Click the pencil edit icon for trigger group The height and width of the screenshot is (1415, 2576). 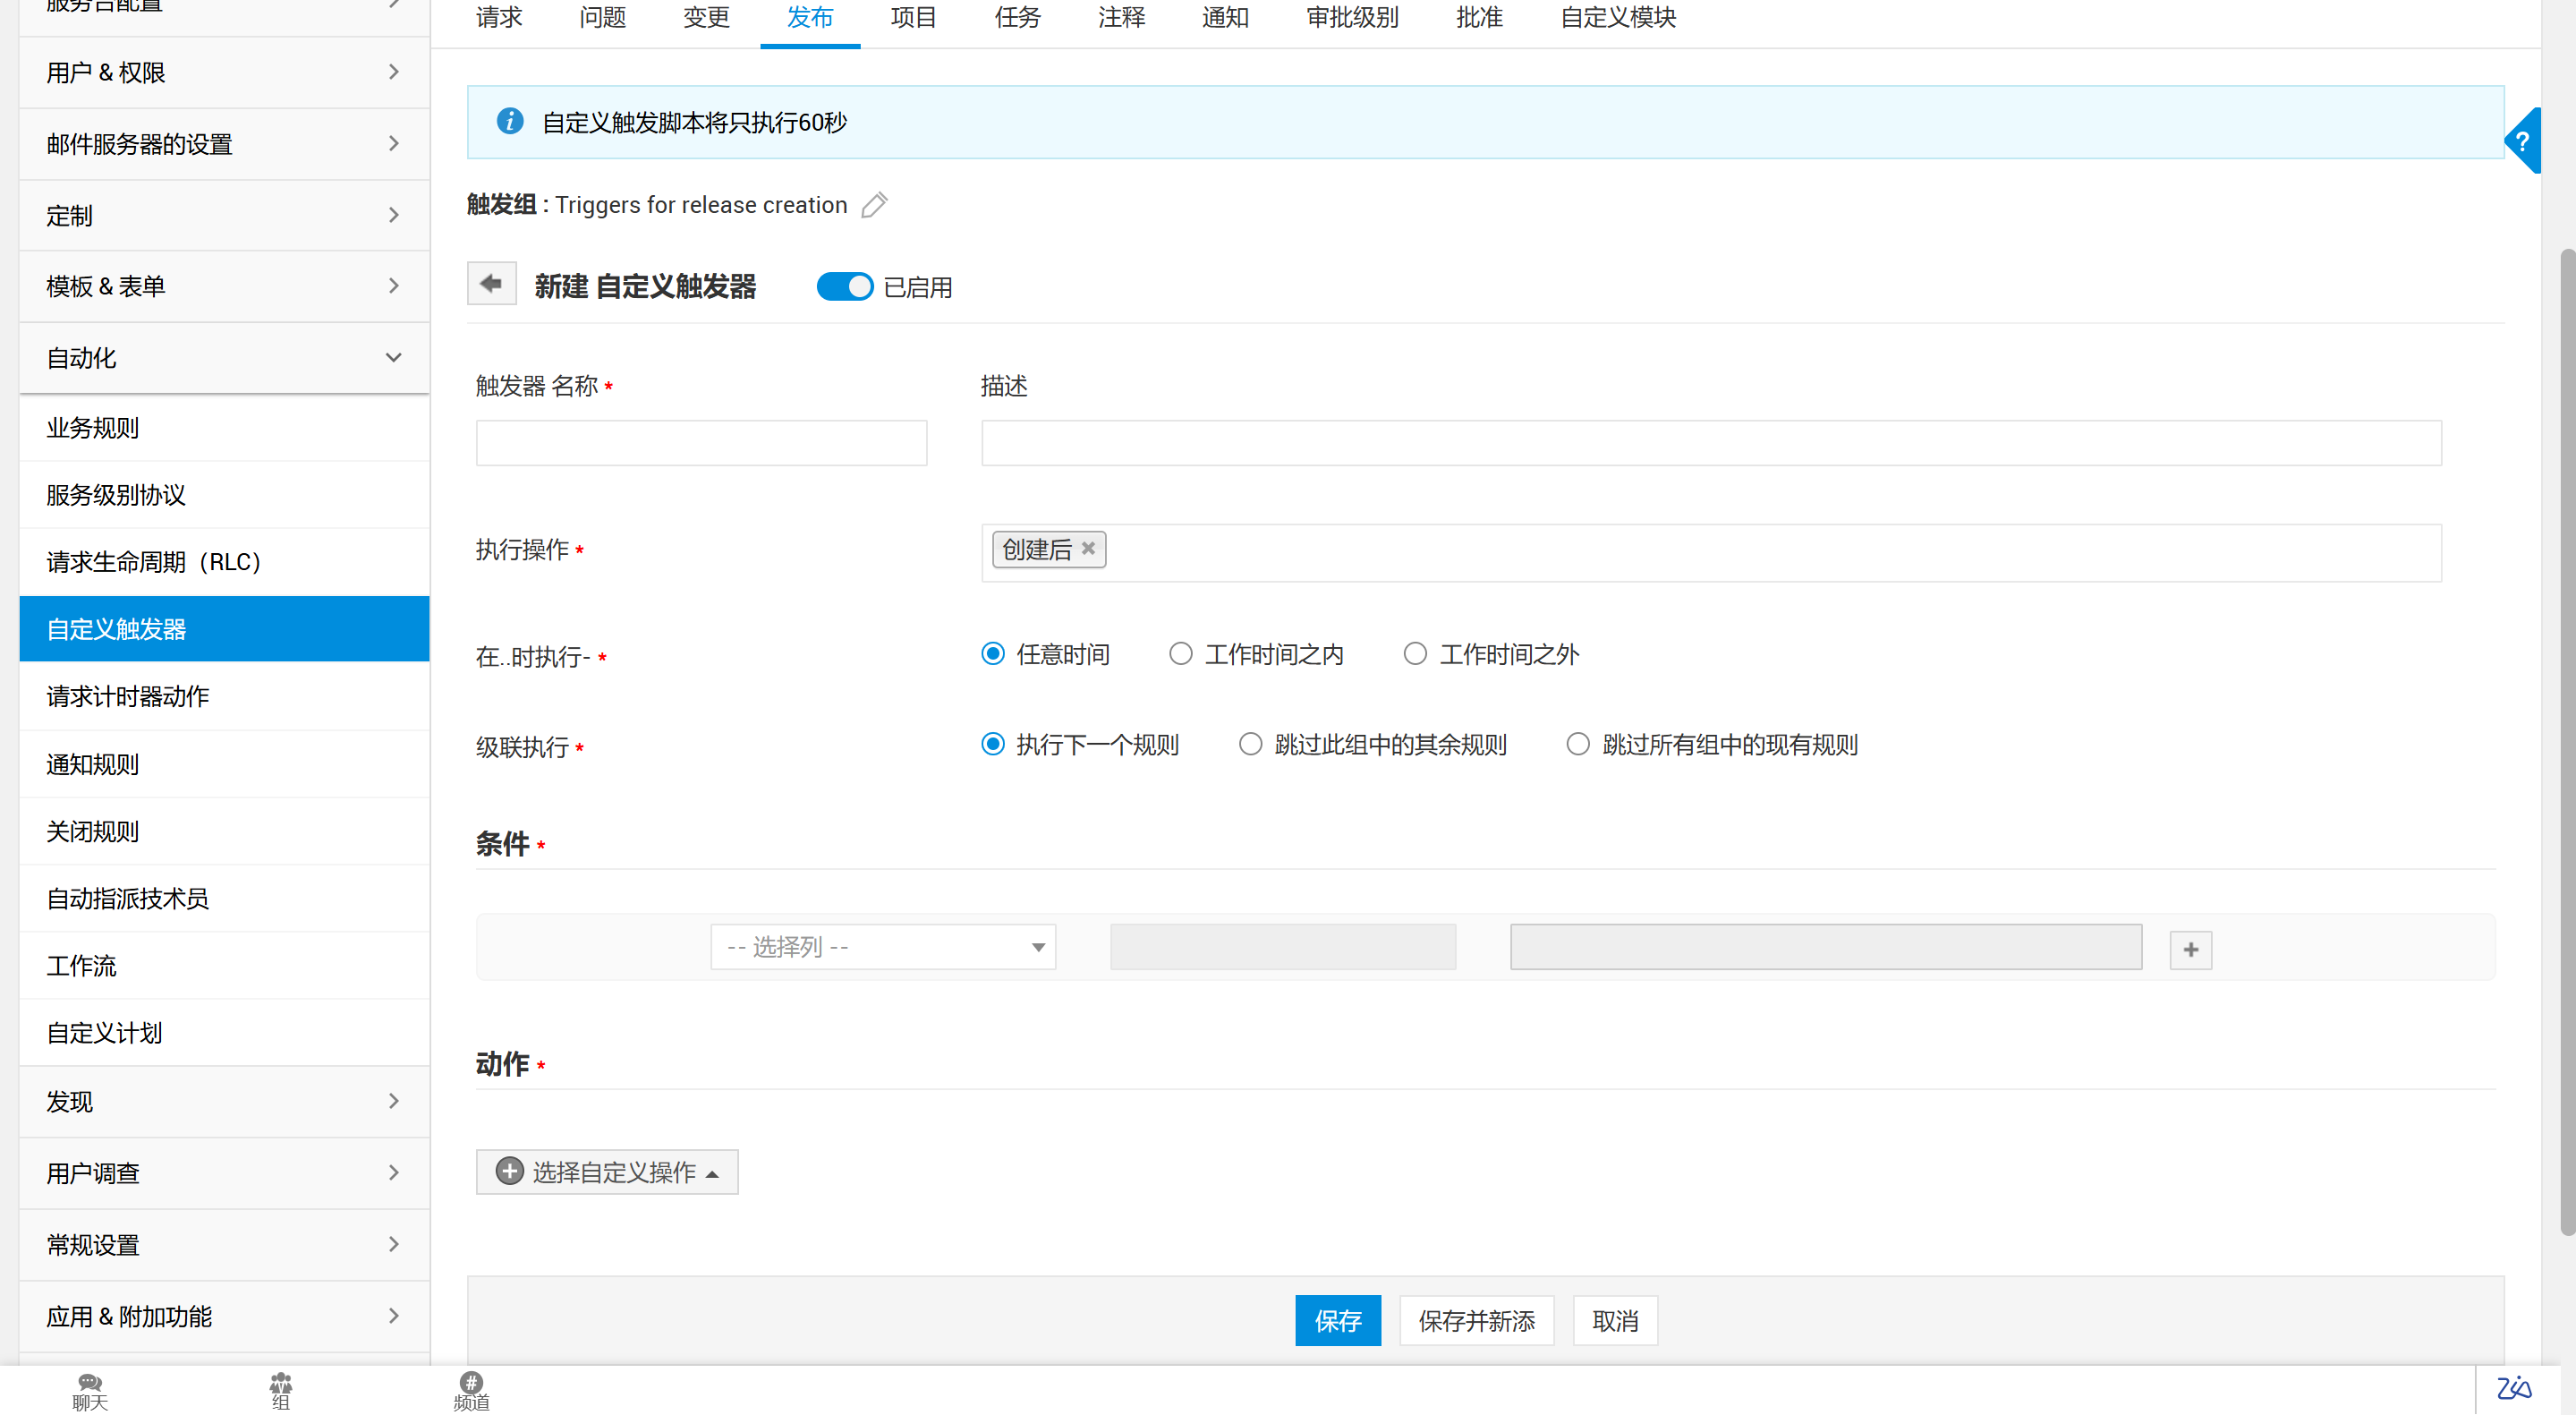coord(874,205)
